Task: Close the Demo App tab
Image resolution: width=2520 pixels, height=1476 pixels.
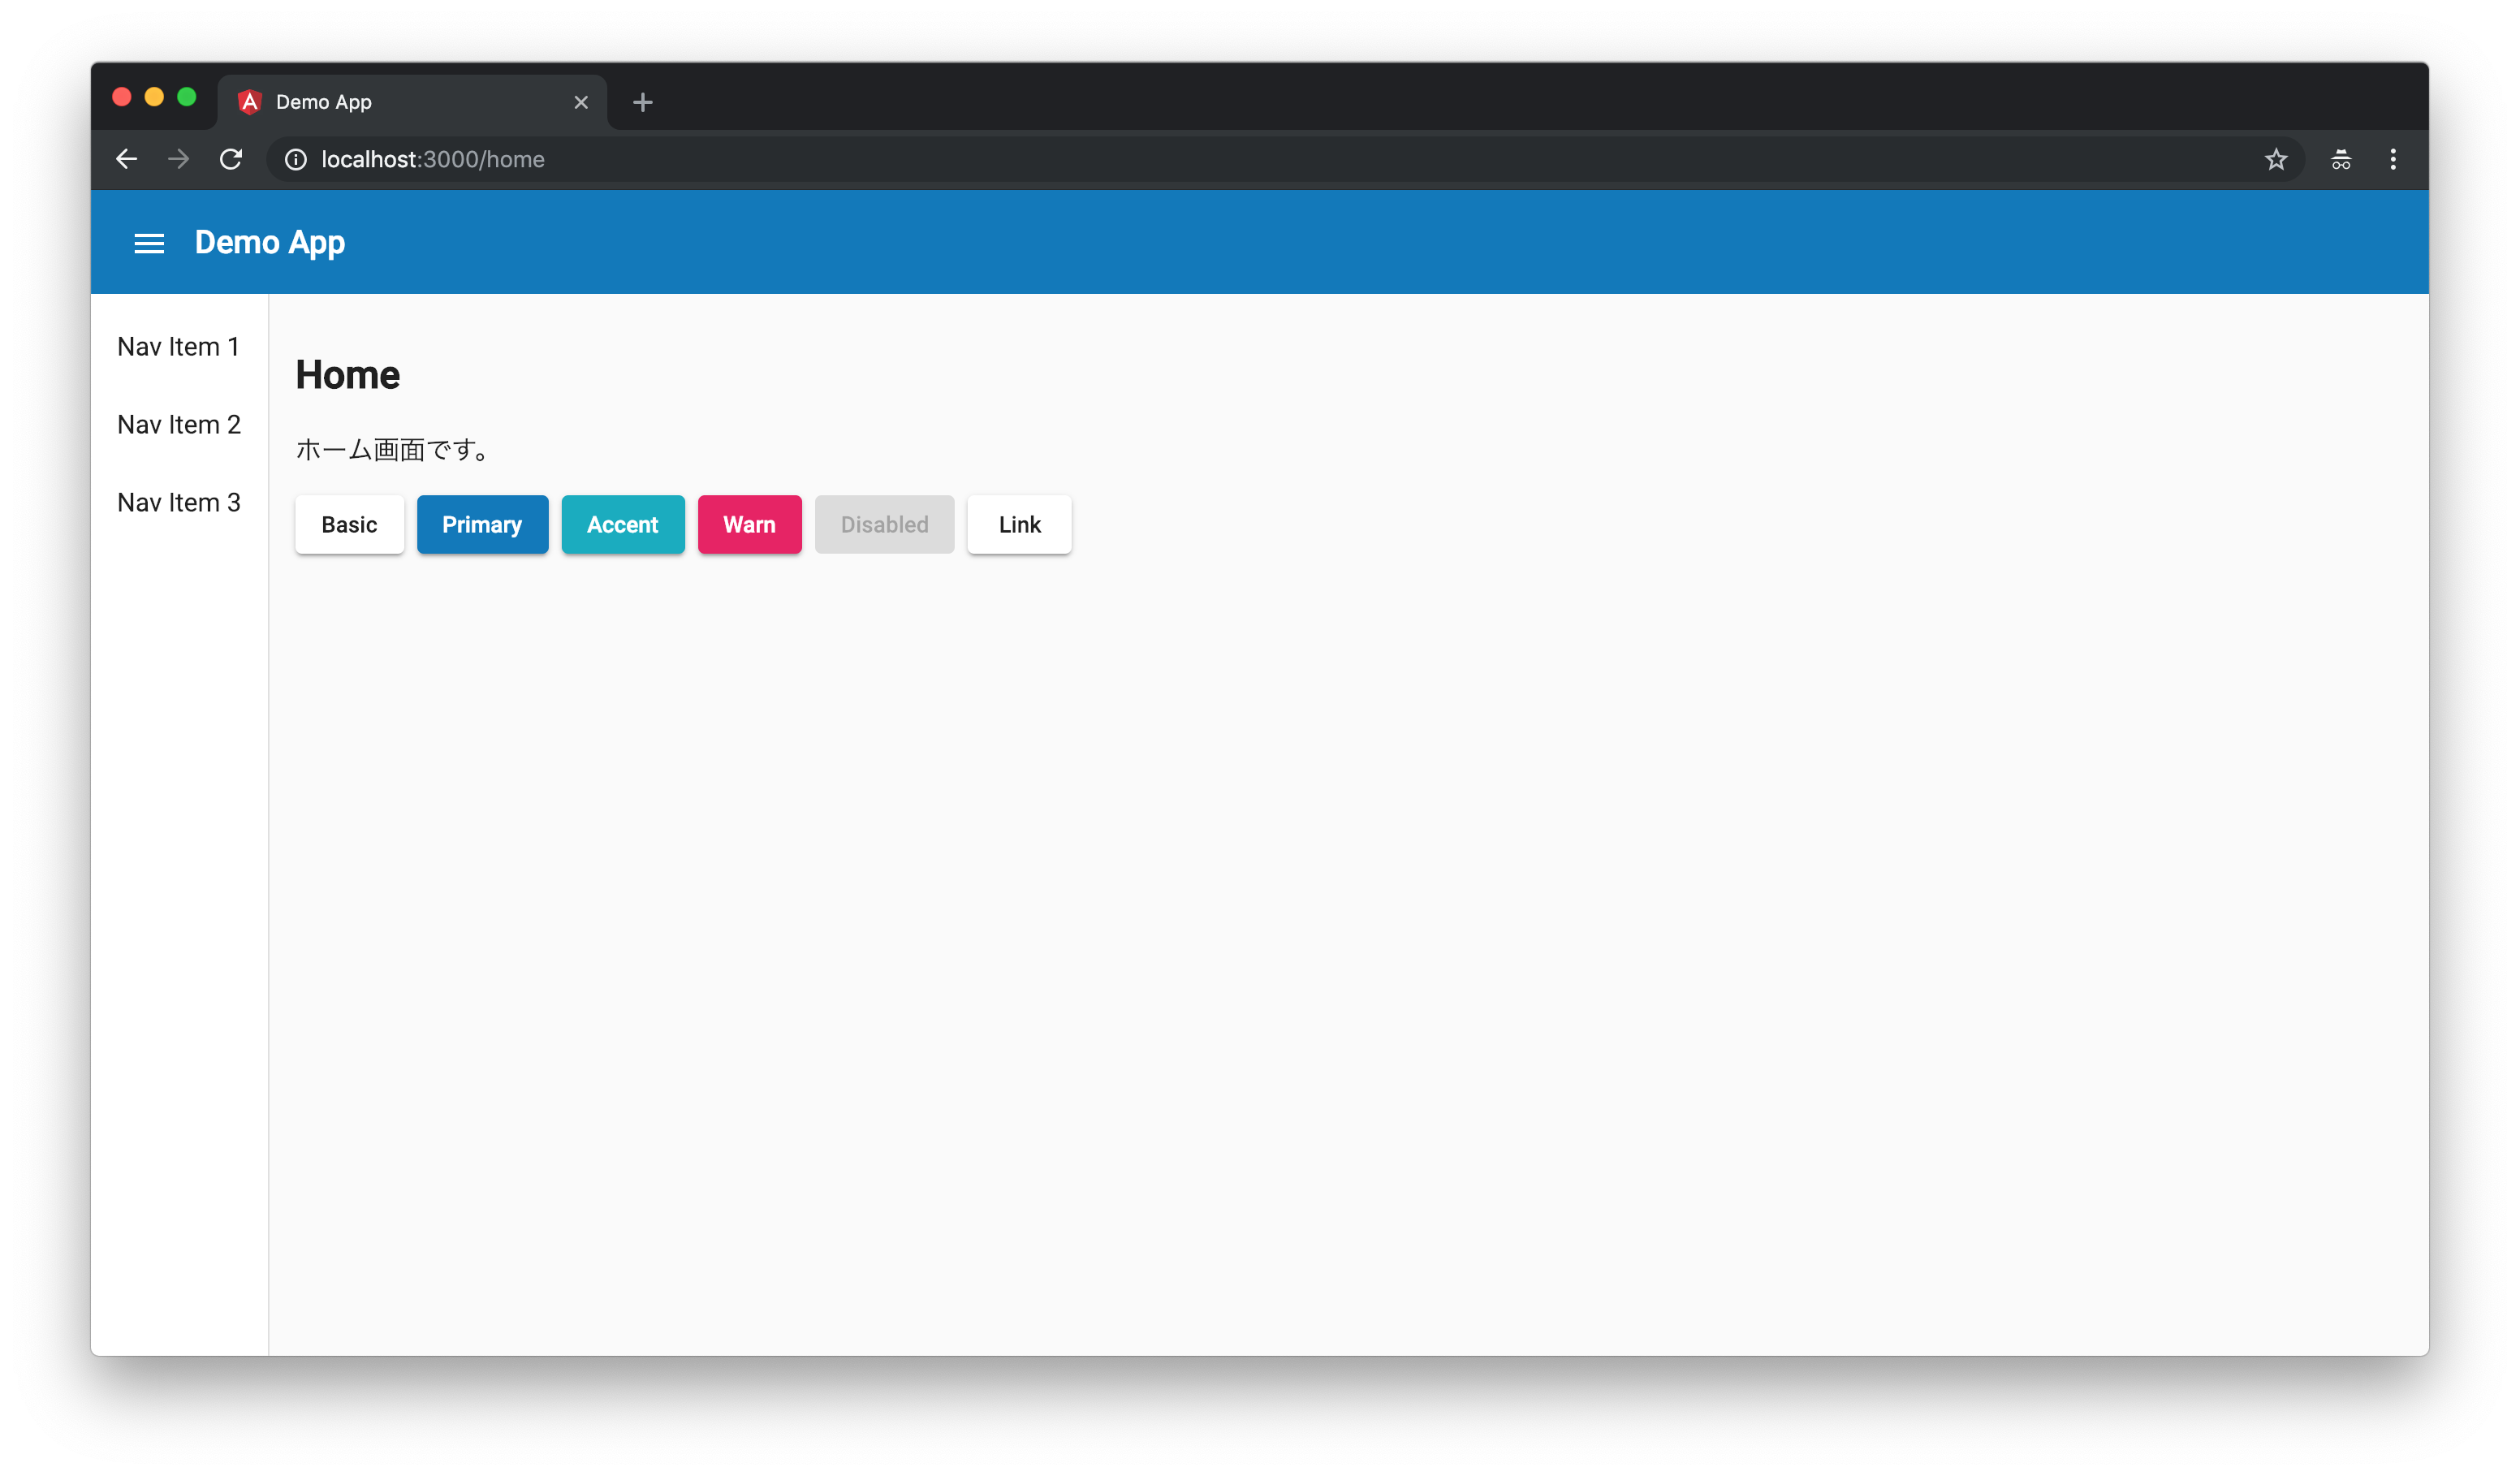Action: [581, 102]
